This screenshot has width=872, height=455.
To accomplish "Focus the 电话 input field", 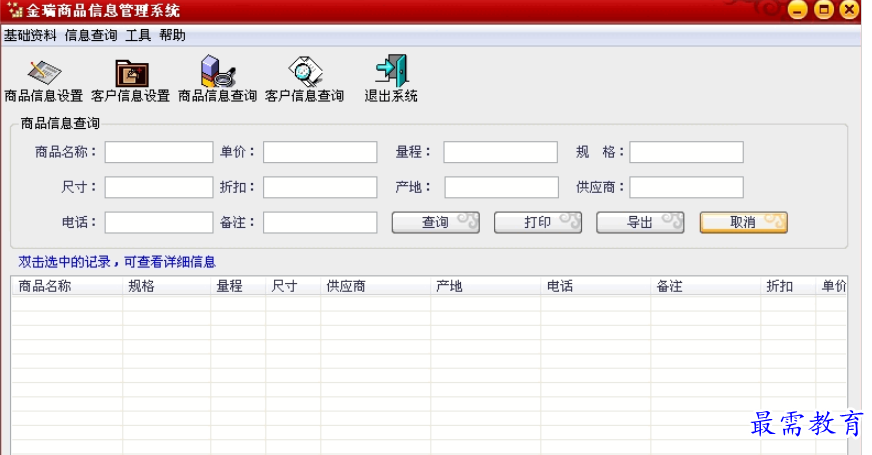I will coord(159,222).
